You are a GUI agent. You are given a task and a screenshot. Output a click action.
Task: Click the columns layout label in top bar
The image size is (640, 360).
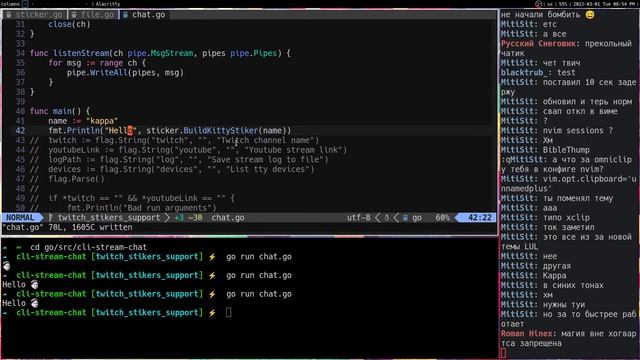tap(10, 4)
